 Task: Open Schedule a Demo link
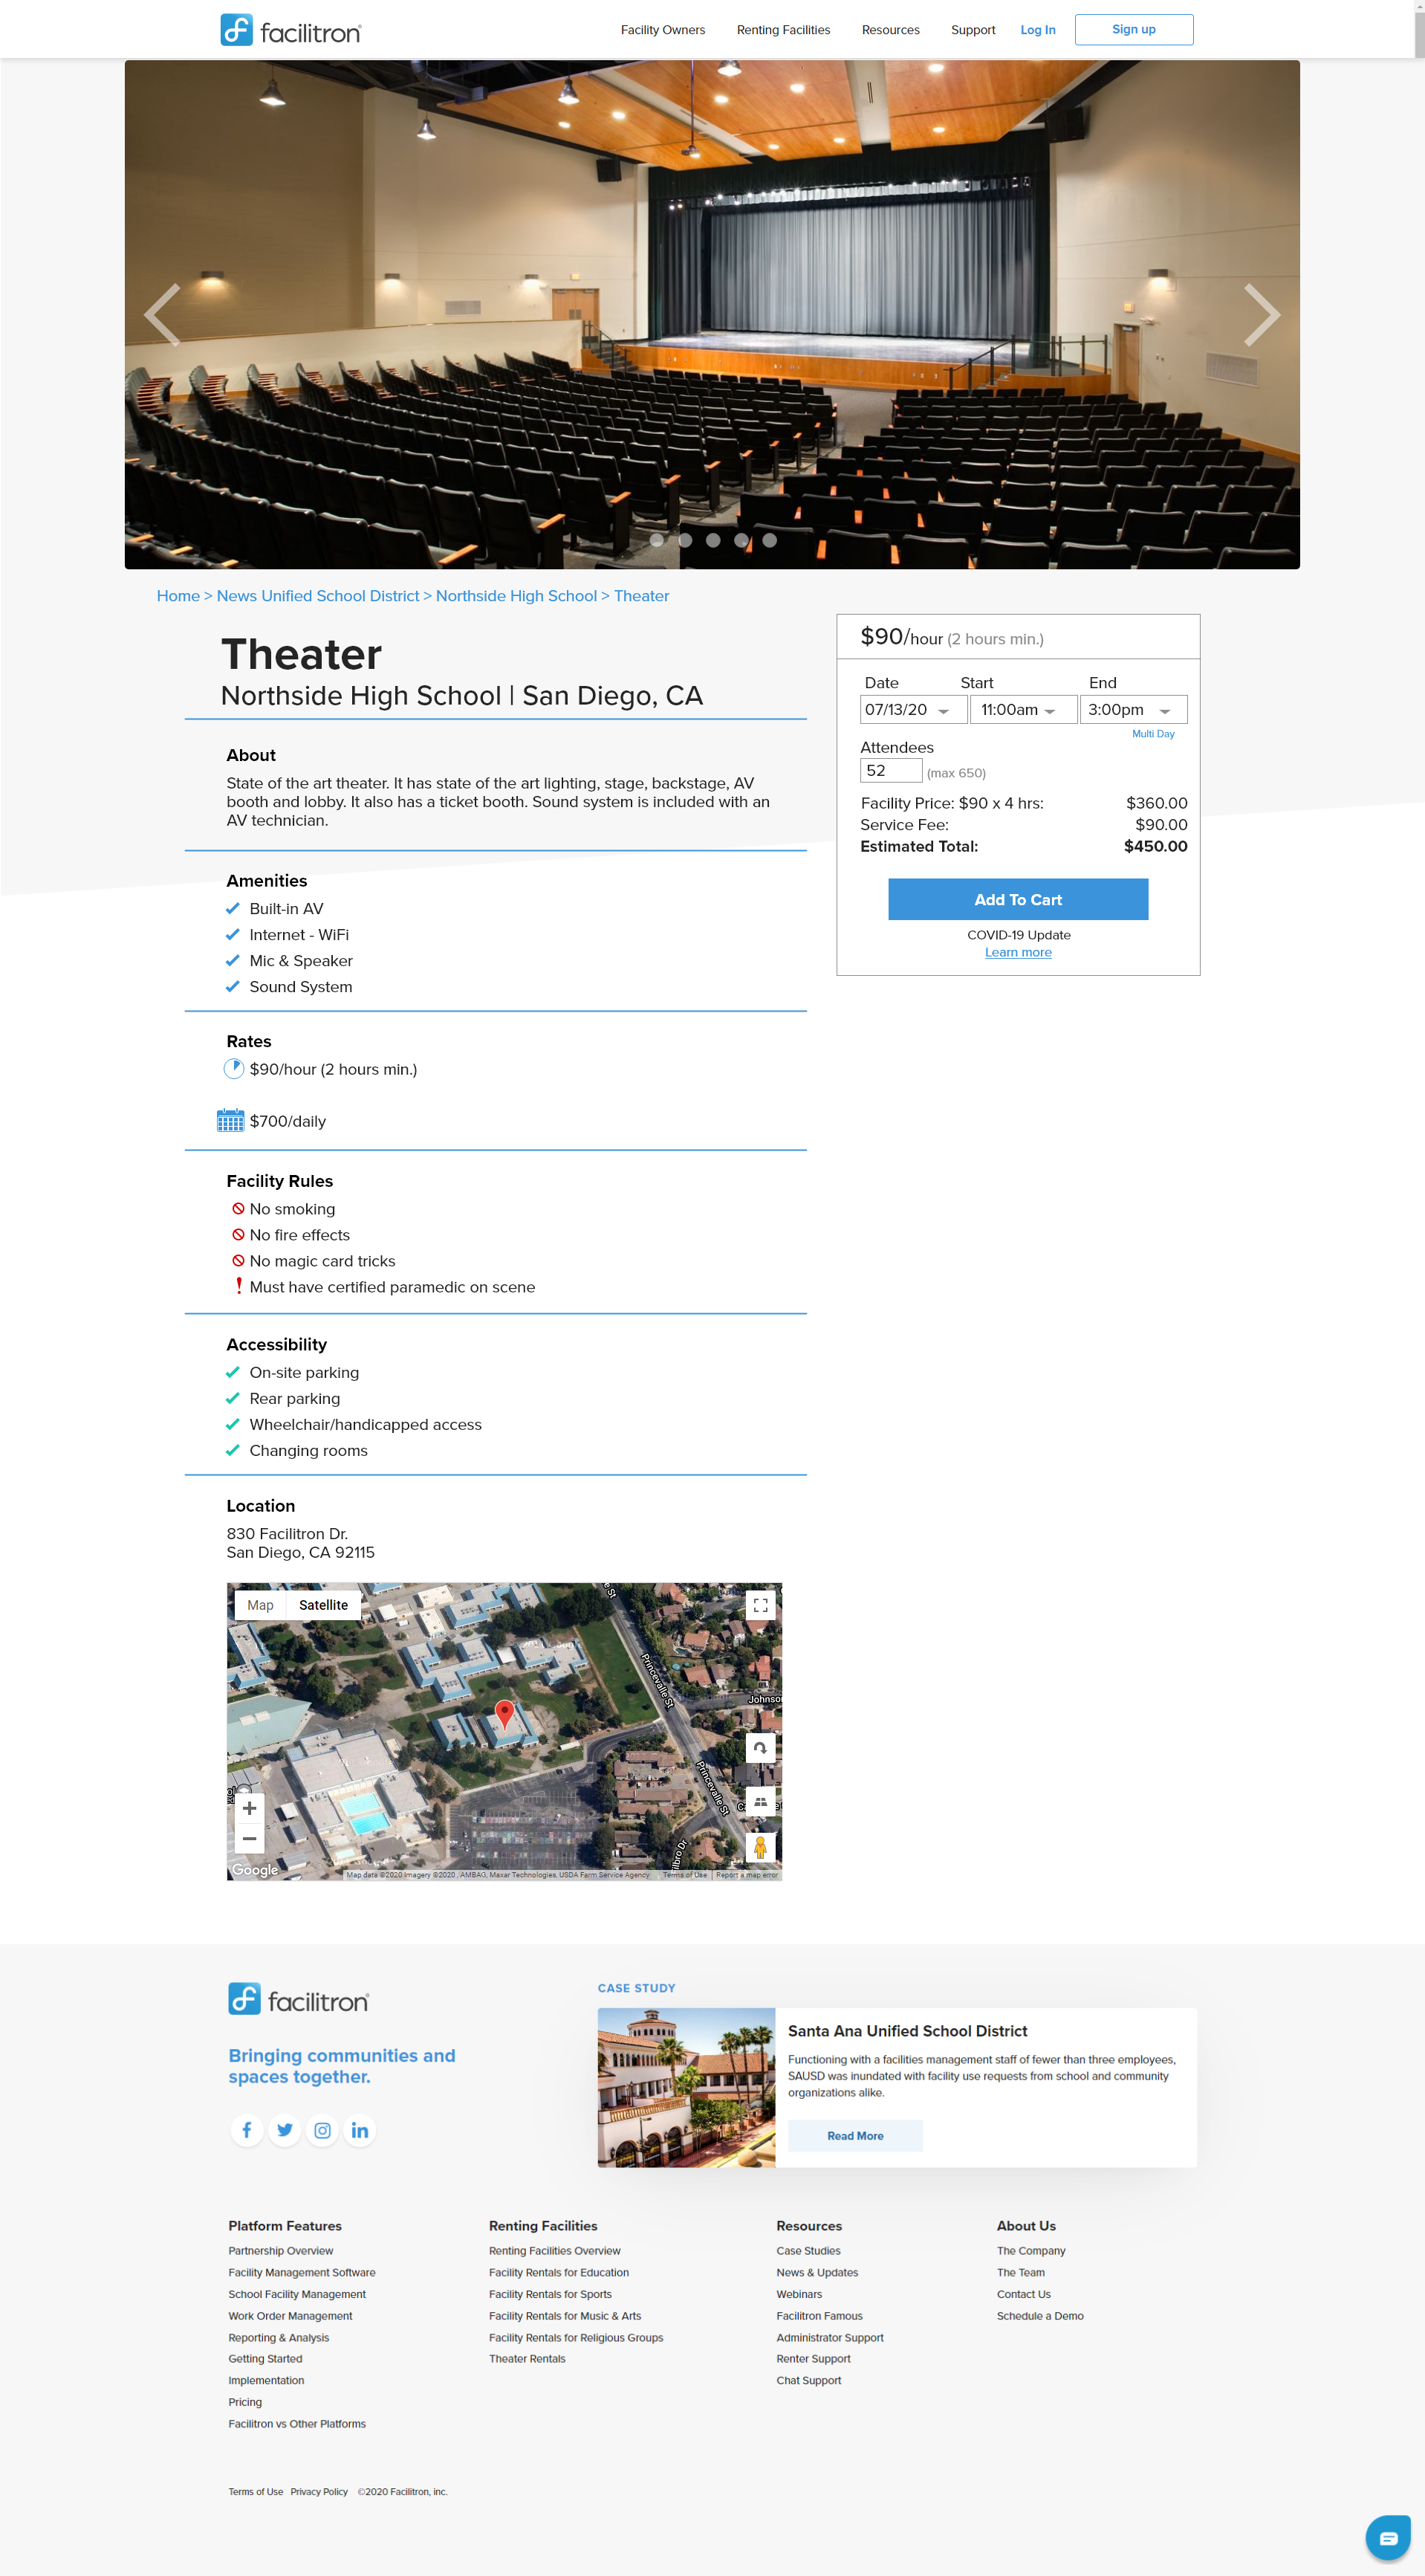click(x=1039, y=2316)
